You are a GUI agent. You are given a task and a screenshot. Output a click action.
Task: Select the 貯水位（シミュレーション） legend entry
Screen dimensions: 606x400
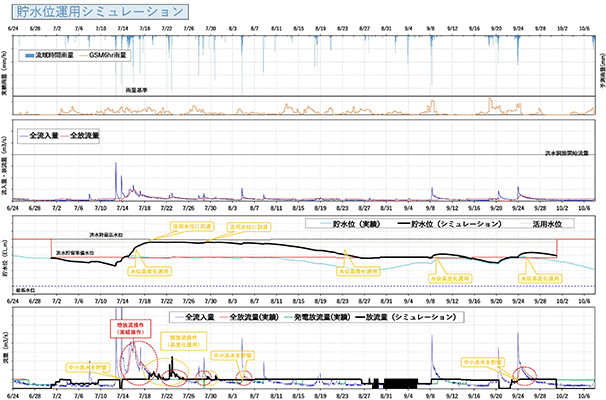[x=449, y=224]
